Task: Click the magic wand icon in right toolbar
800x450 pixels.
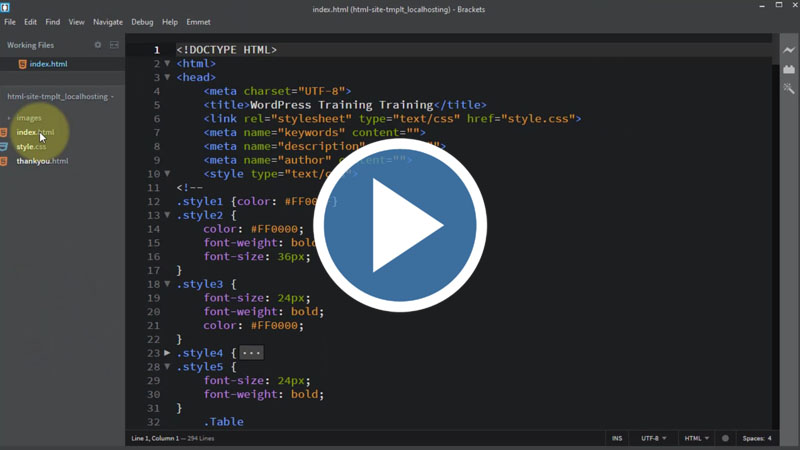Action: point(789,88)
